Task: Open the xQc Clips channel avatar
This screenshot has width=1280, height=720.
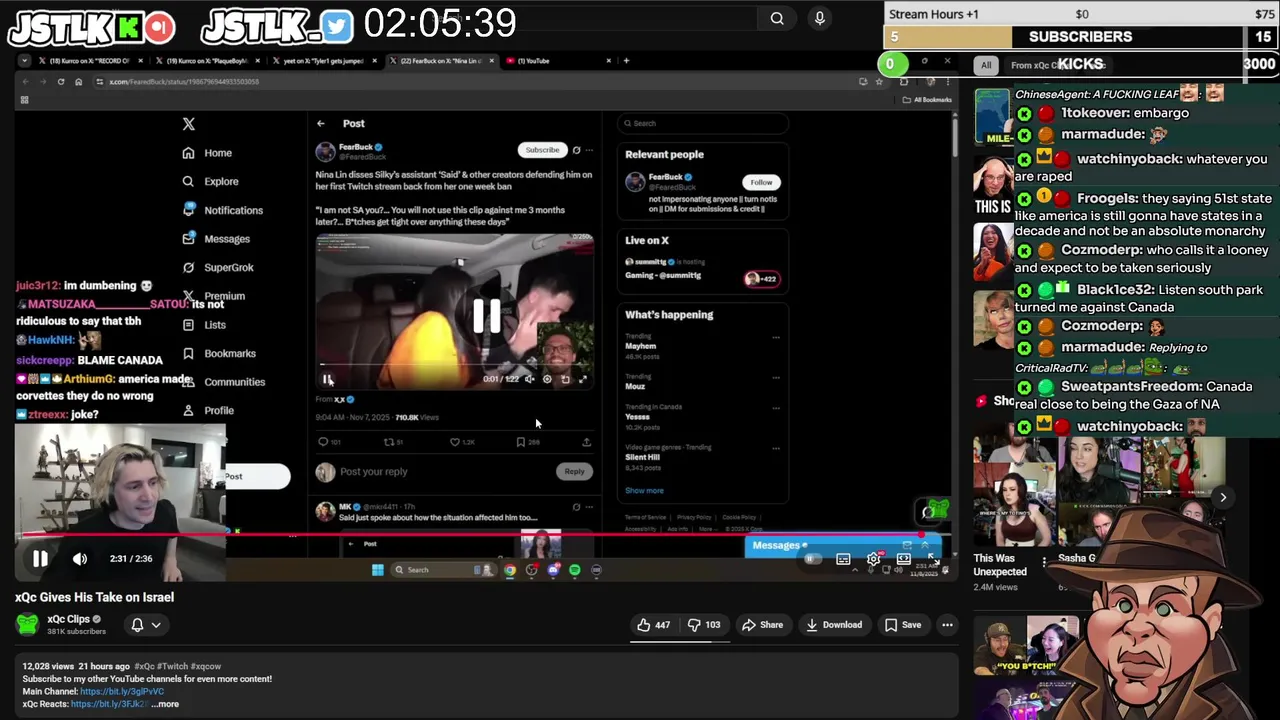Action: (28, 625)
